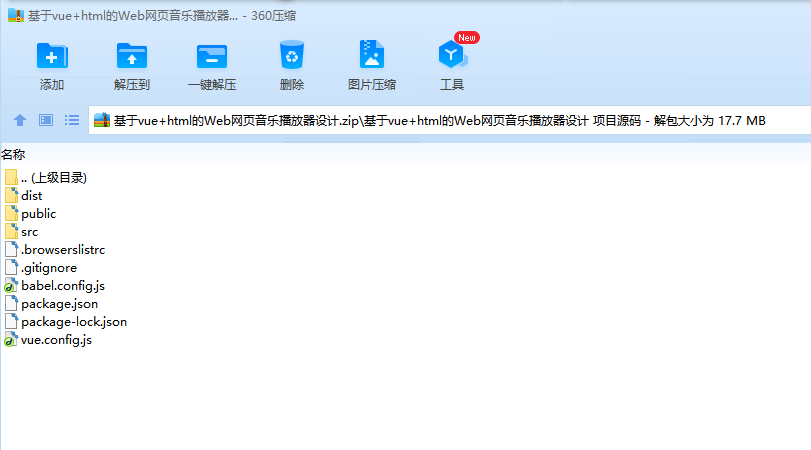
Task: Select the .. (上级目录) parent folder row
Action: tap(46, 177)
